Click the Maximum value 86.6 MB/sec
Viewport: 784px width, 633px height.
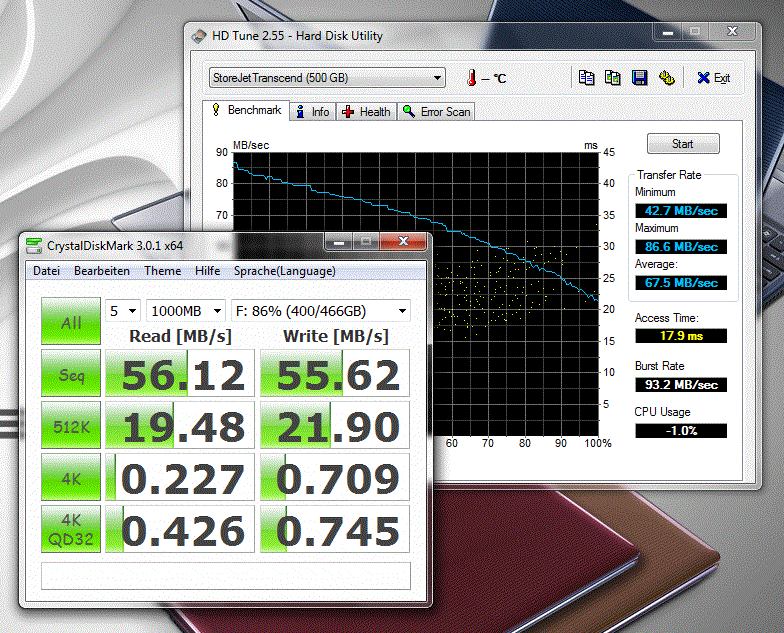pyautogui.click(x=681, y=246)
